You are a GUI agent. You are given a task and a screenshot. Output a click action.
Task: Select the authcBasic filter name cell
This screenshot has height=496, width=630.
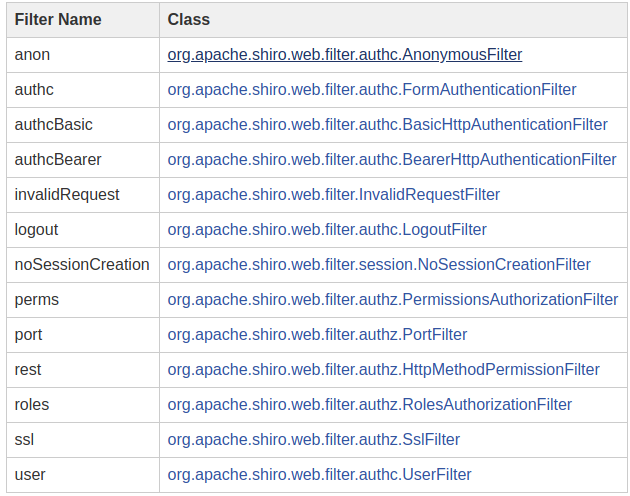click(x=83, y=125)
